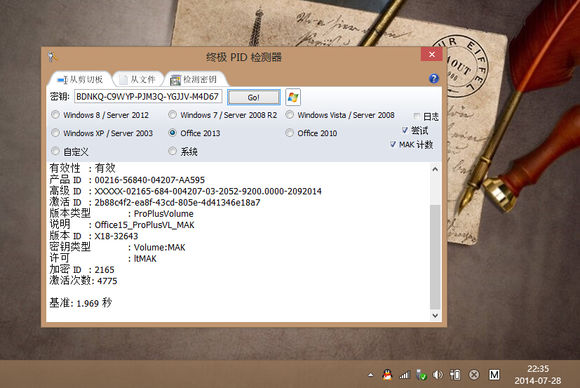Click the 密钥 product key input field
Viewport: 580px width, 388px height.
tap(148, 97)
